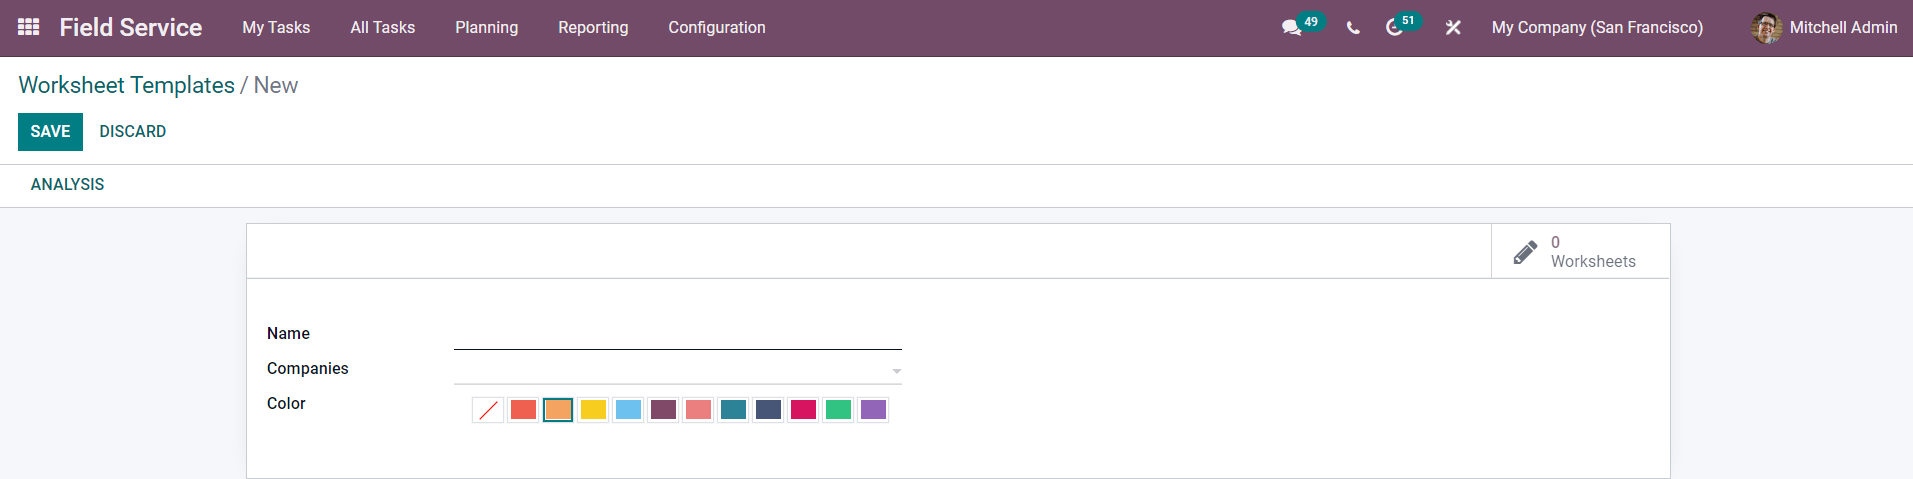1913x479 pixels.
Task: Discard the new worksheet template
Action: 133,132
